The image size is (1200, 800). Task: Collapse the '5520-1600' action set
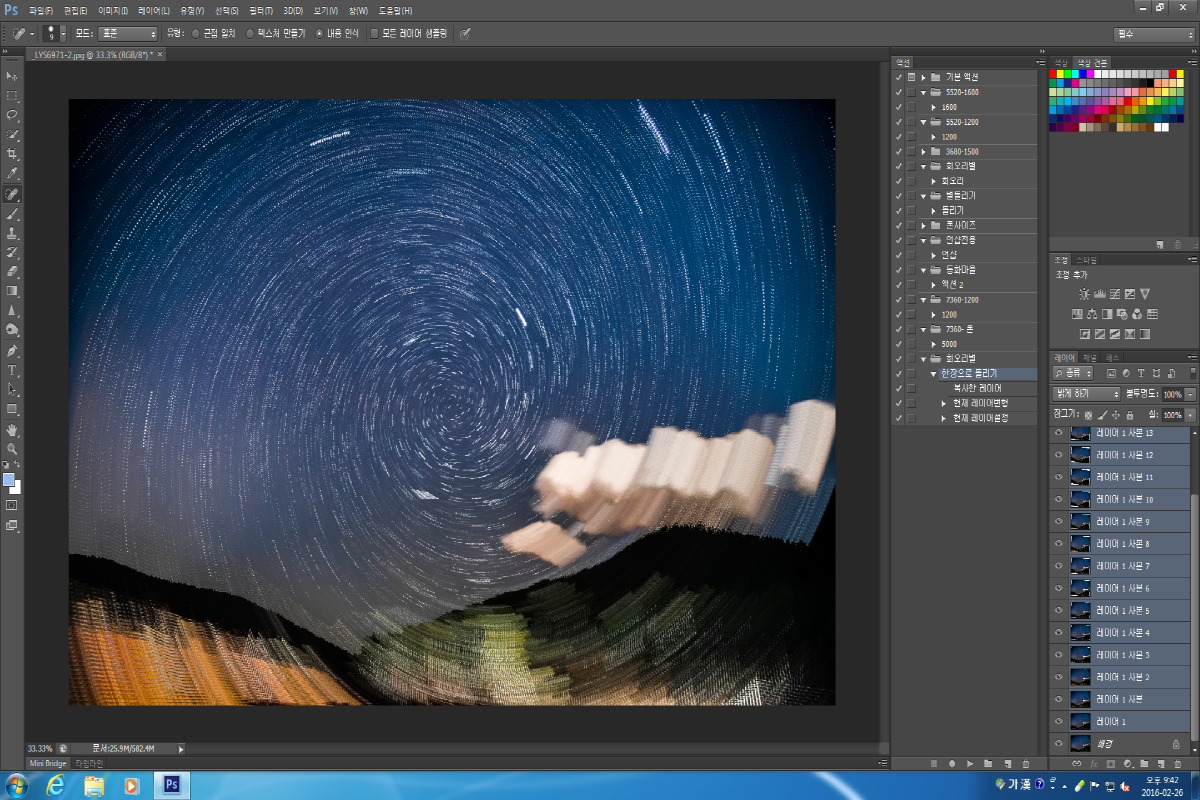924,92
